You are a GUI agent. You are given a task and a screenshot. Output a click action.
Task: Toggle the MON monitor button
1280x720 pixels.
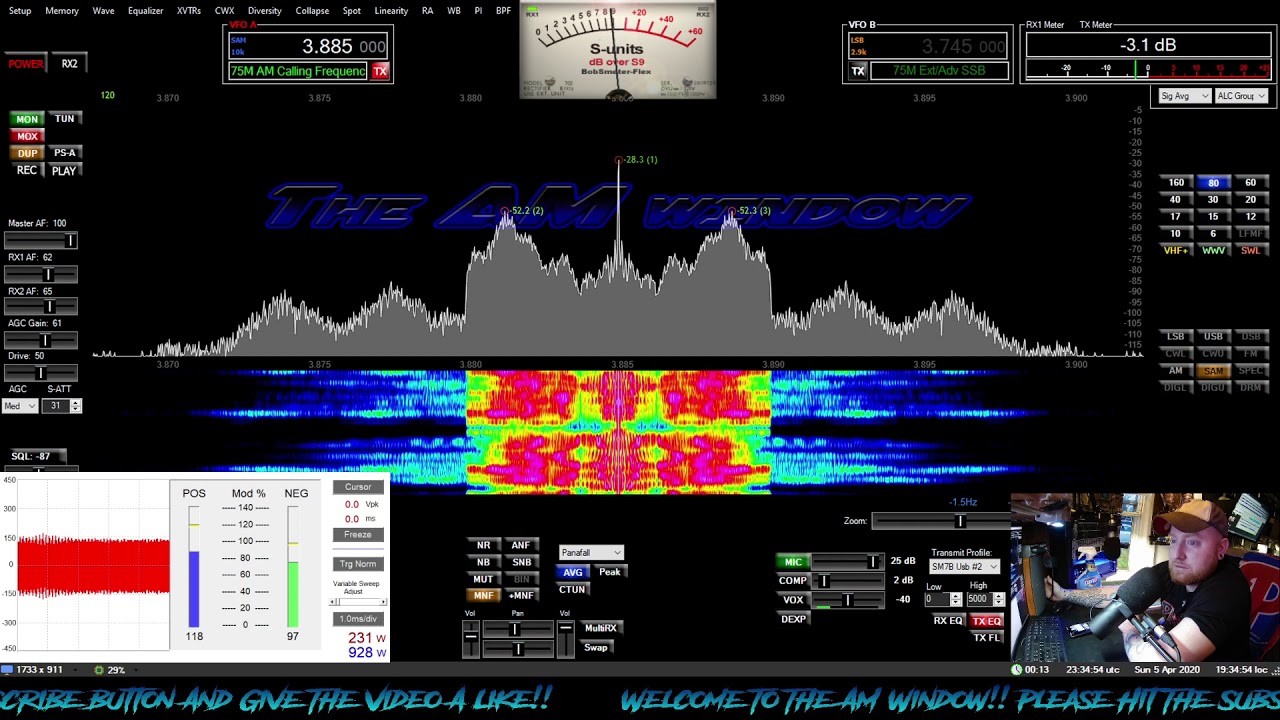[27, 119]
